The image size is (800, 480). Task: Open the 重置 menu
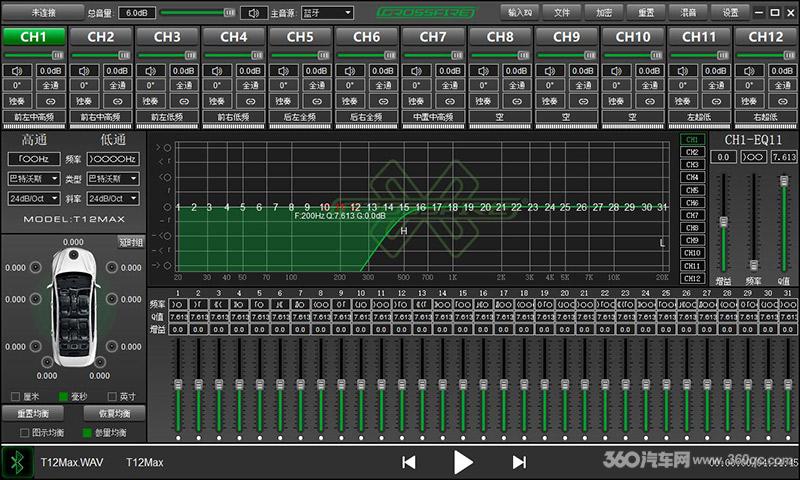646,12
